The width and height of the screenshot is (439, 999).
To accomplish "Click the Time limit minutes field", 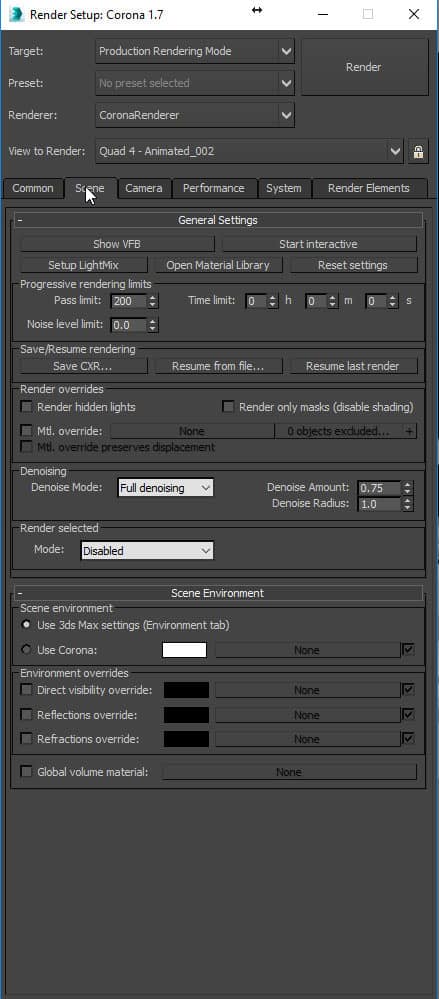I will click(316, 301).
